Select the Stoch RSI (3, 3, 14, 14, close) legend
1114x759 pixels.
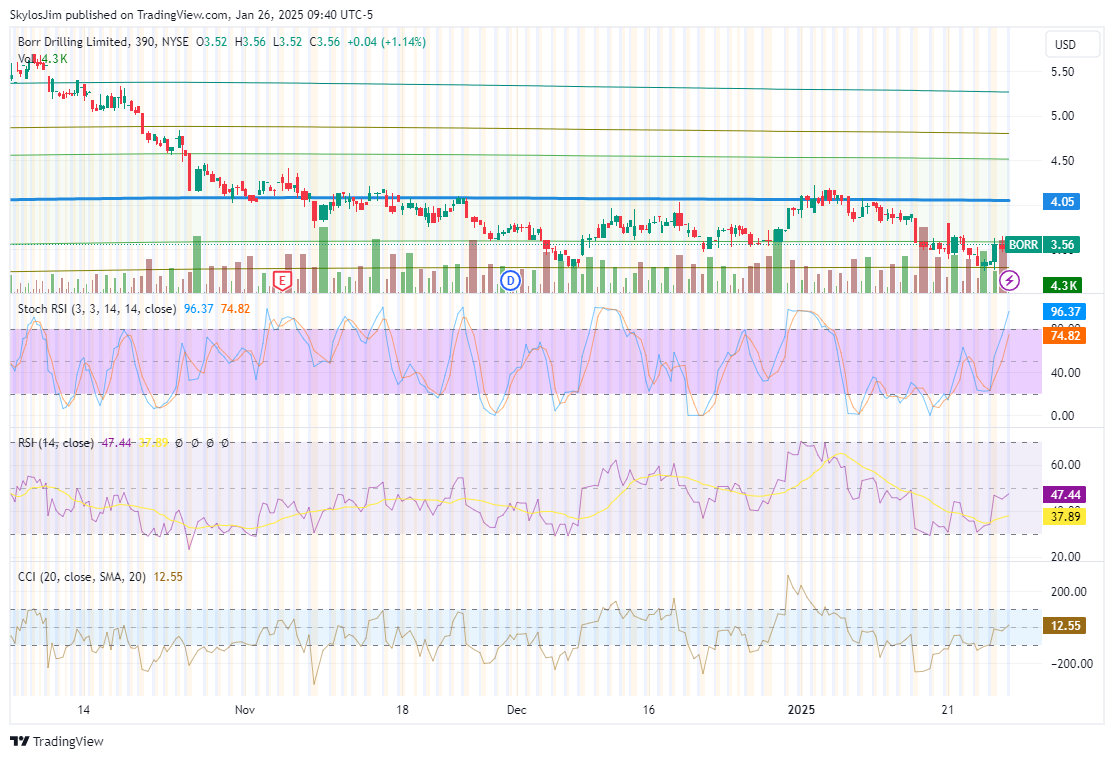click(x=97, y=309)
